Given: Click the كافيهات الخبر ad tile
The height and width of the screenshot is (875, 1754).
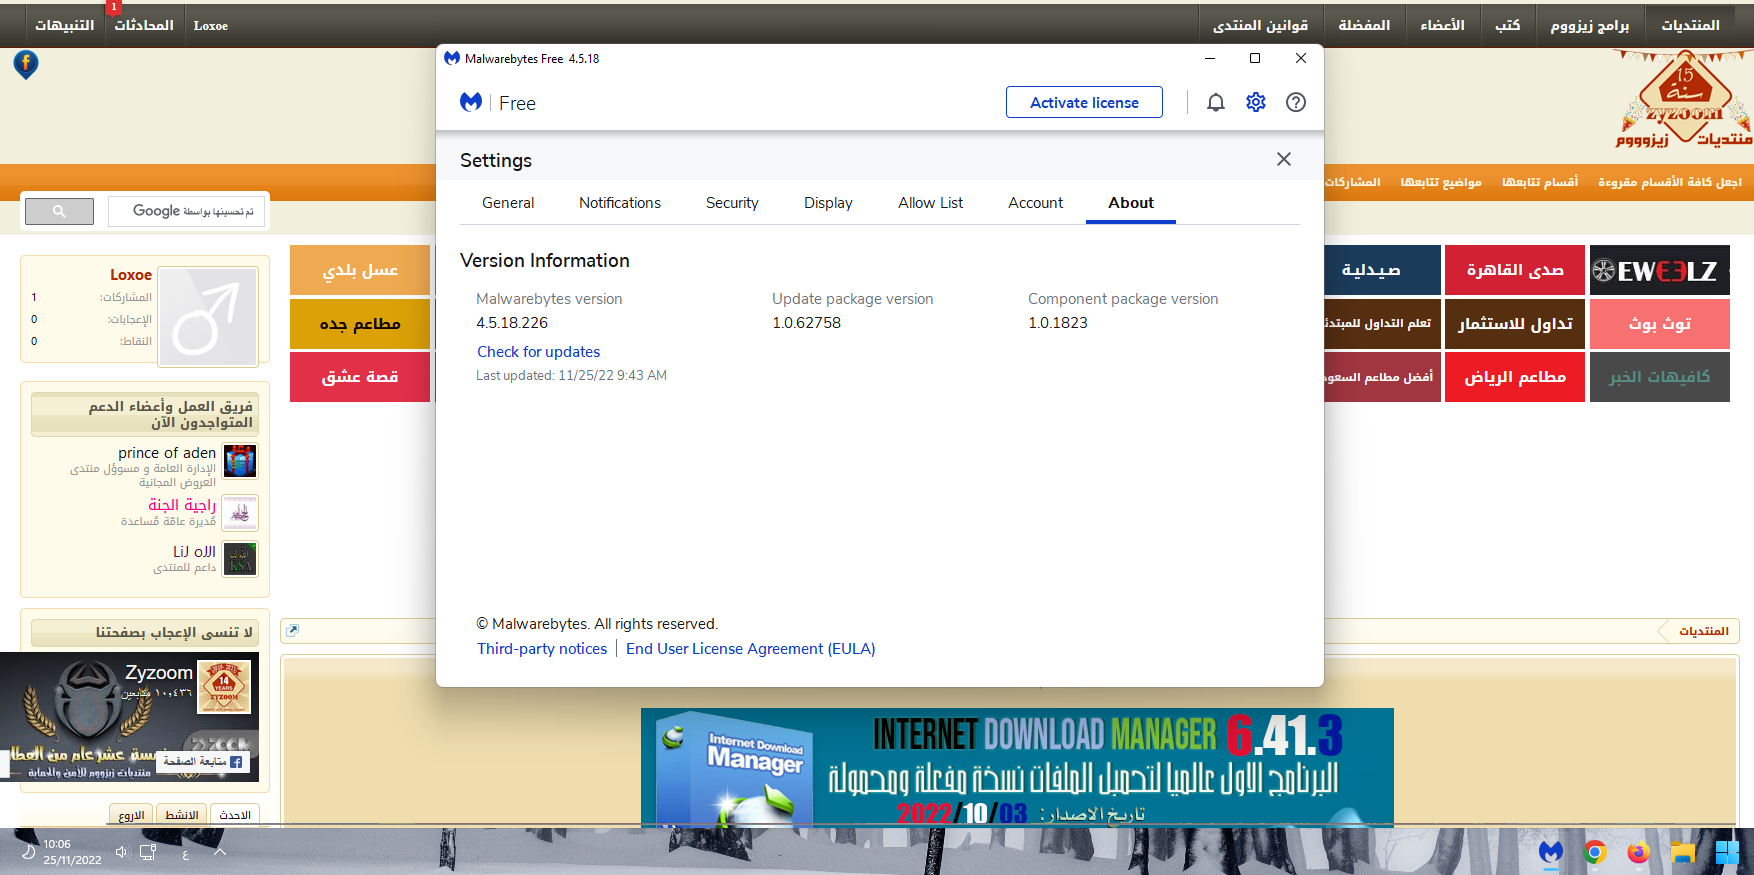Looking at the screenshot, I should coord(1660,377).
